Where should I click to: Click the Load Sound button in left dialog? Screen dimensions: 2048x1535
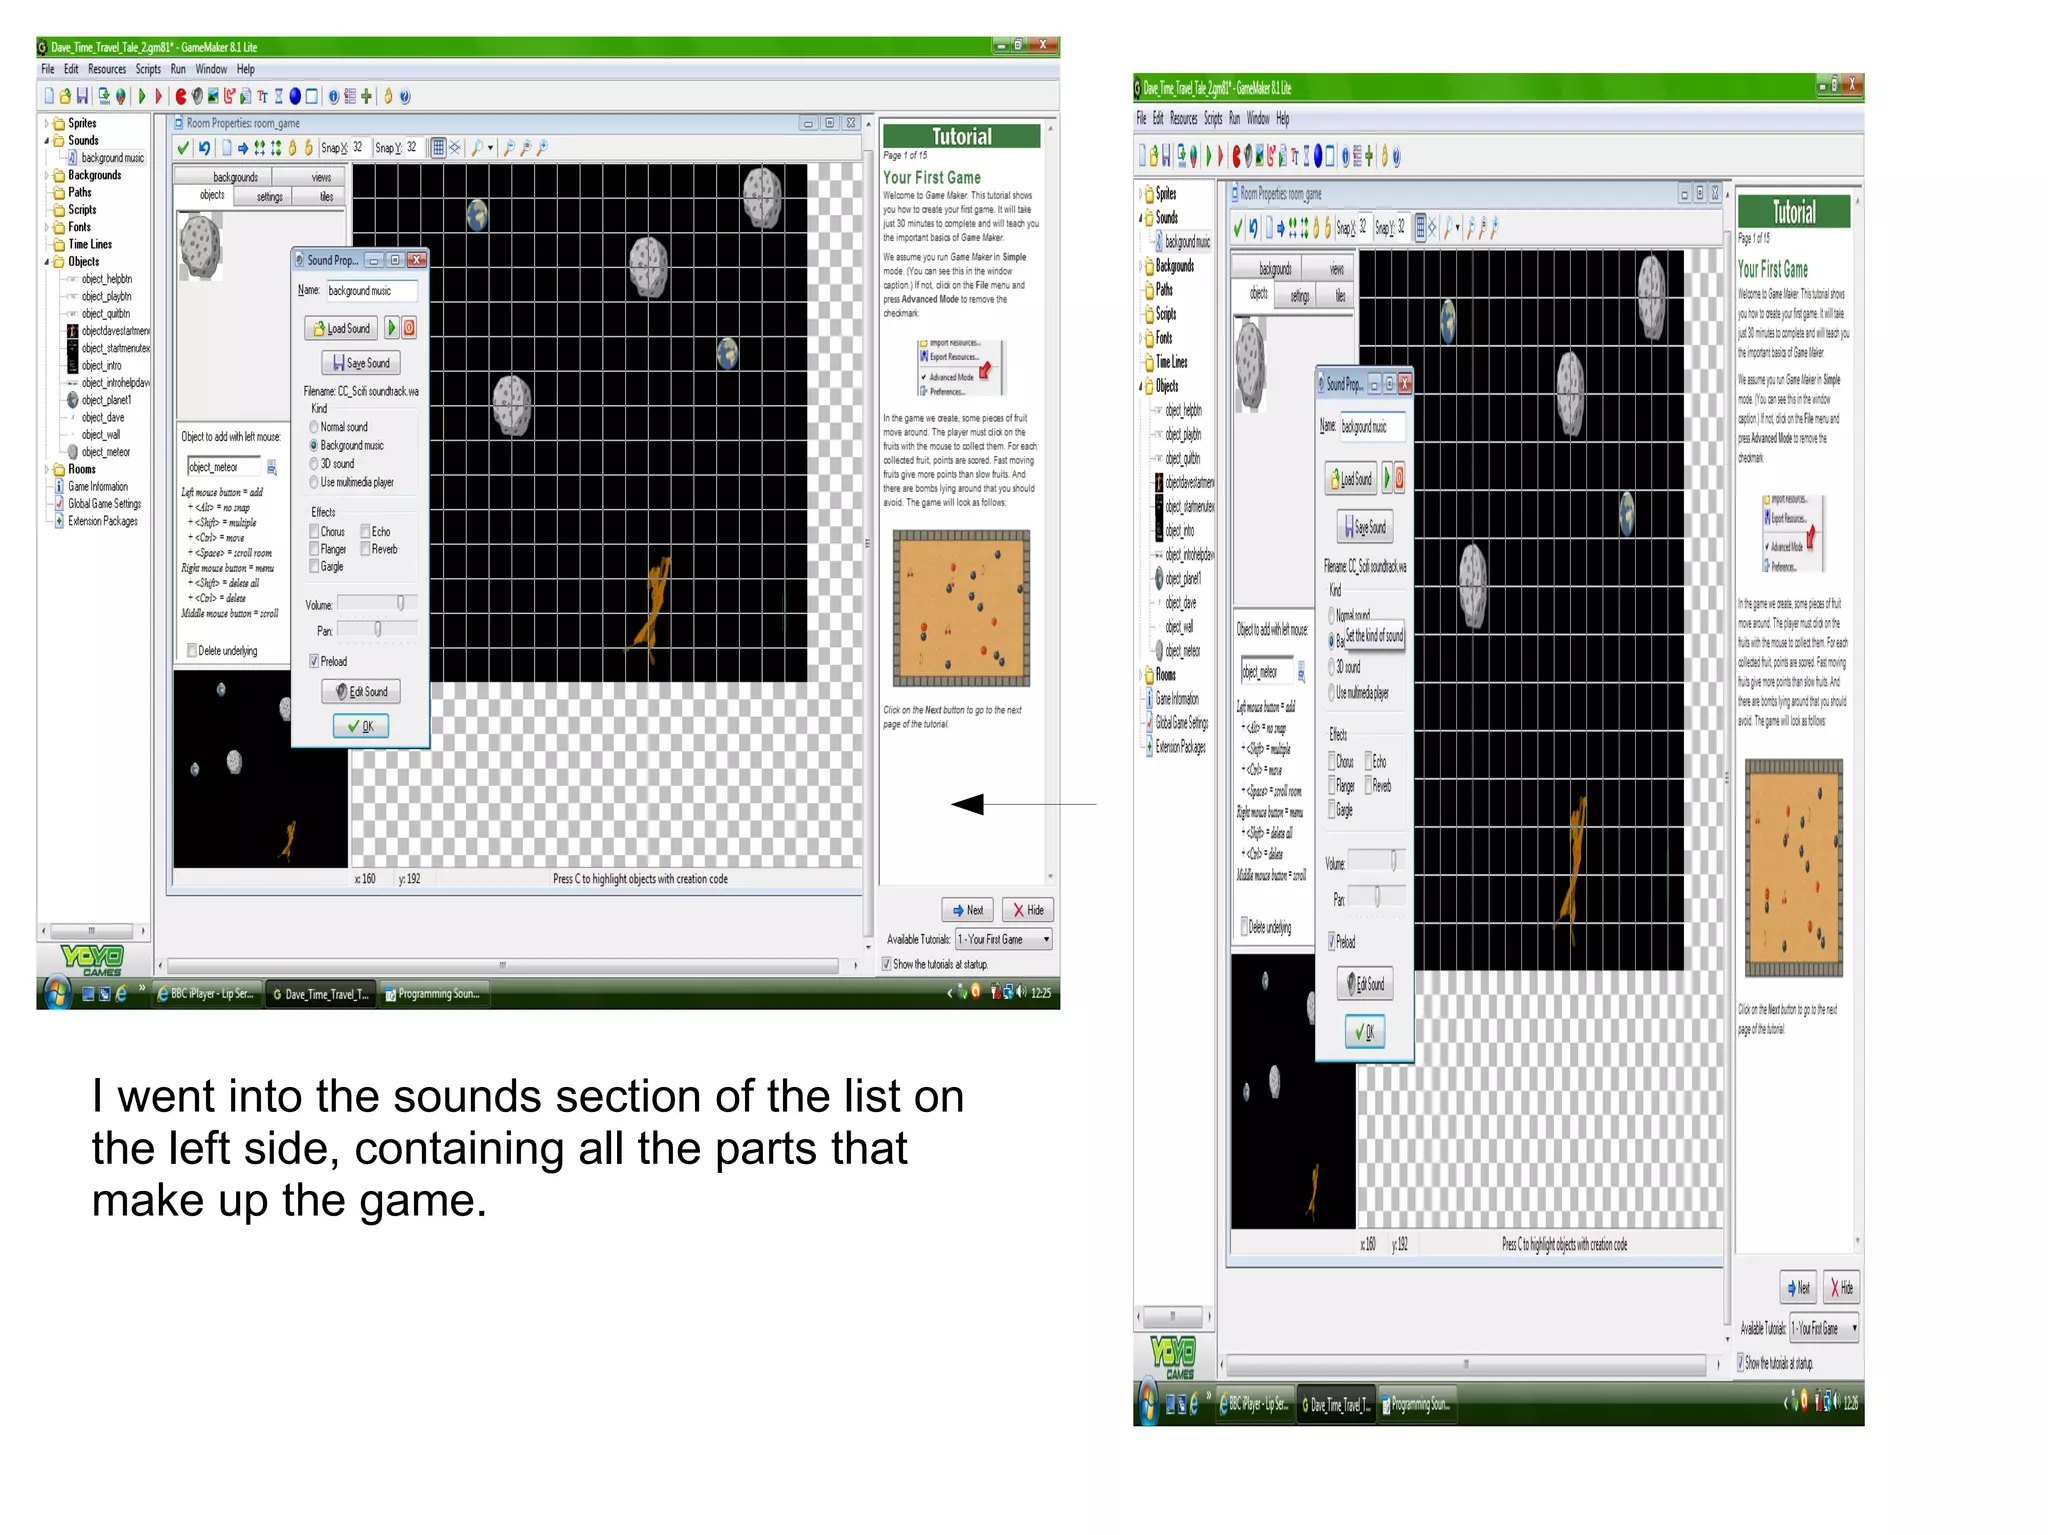[x=341, y=328]
